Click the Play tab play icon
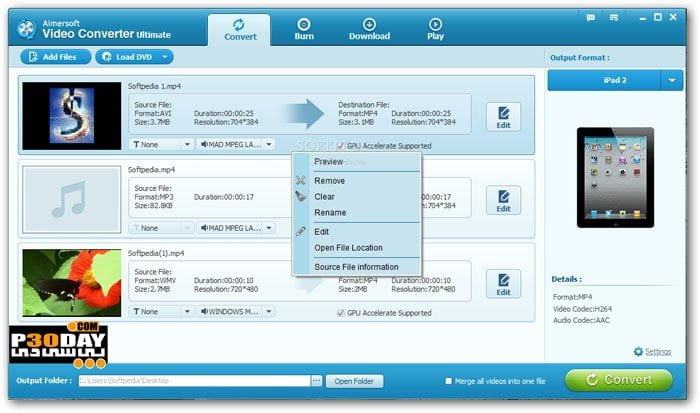This screenshot has width=700, height=413. tap(435, 24)
